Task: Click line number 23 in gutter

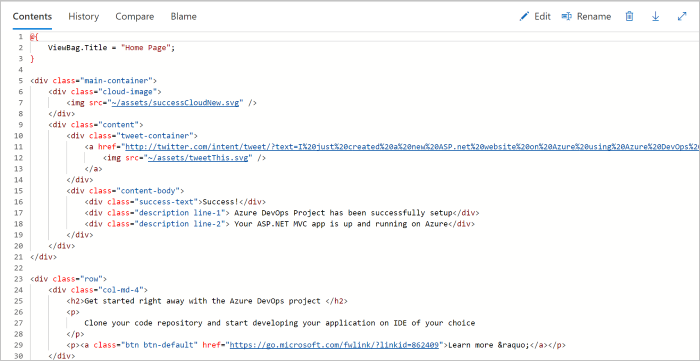Action: click(19, 279)
